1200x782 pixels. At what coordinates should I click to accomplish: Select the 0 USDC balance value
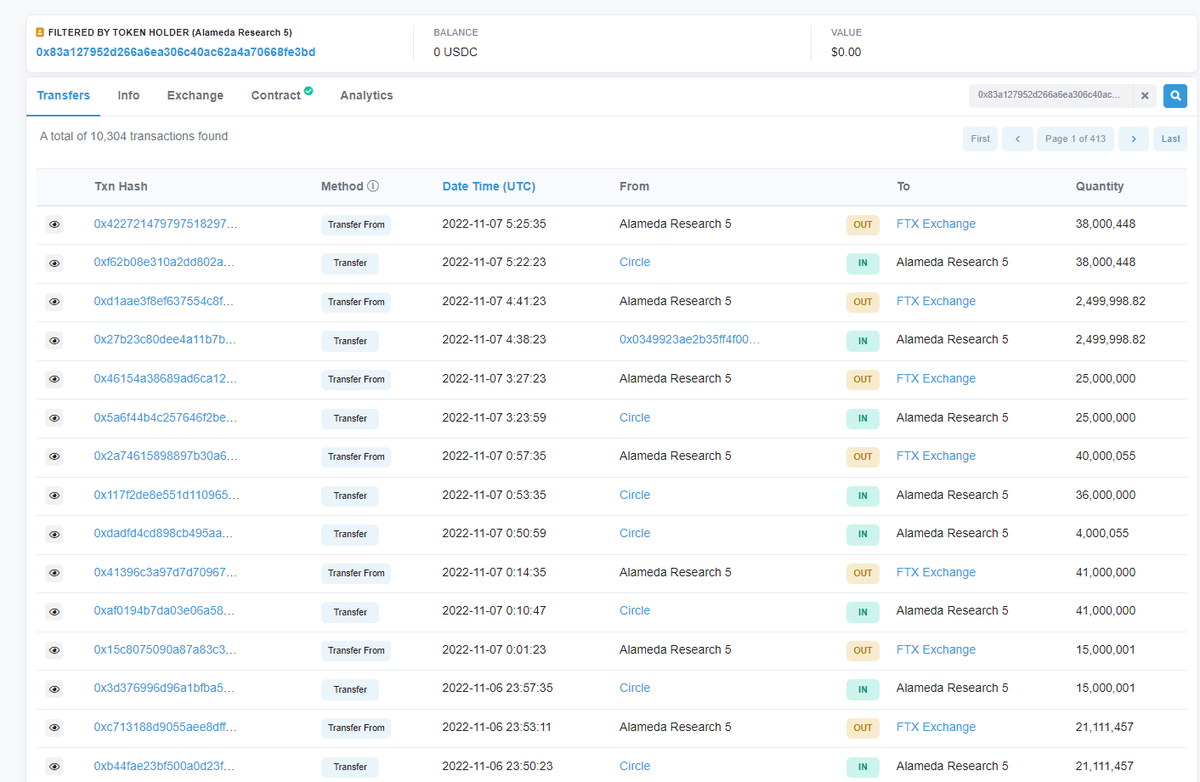tap(455, 52)
